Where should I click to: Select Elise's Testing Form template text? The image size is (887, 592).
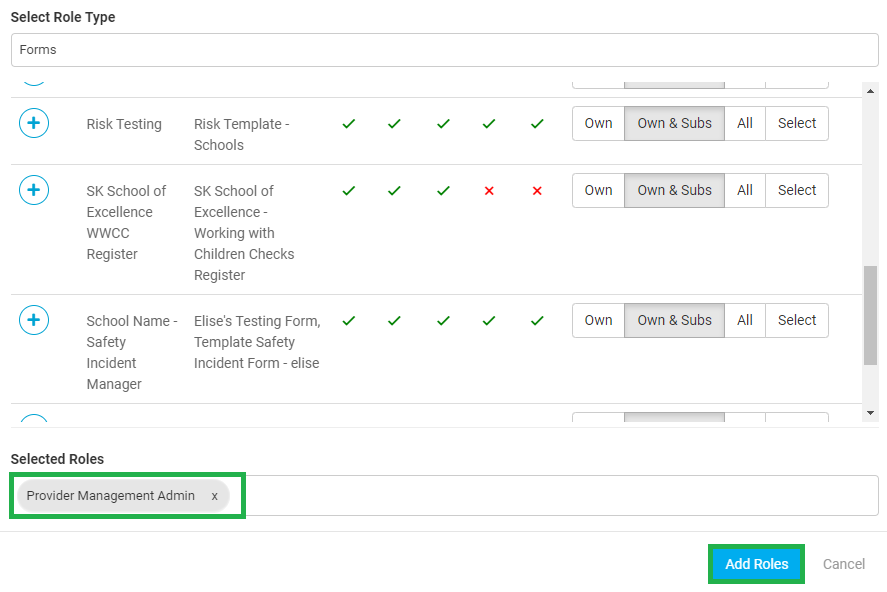[x=257, y=342]
